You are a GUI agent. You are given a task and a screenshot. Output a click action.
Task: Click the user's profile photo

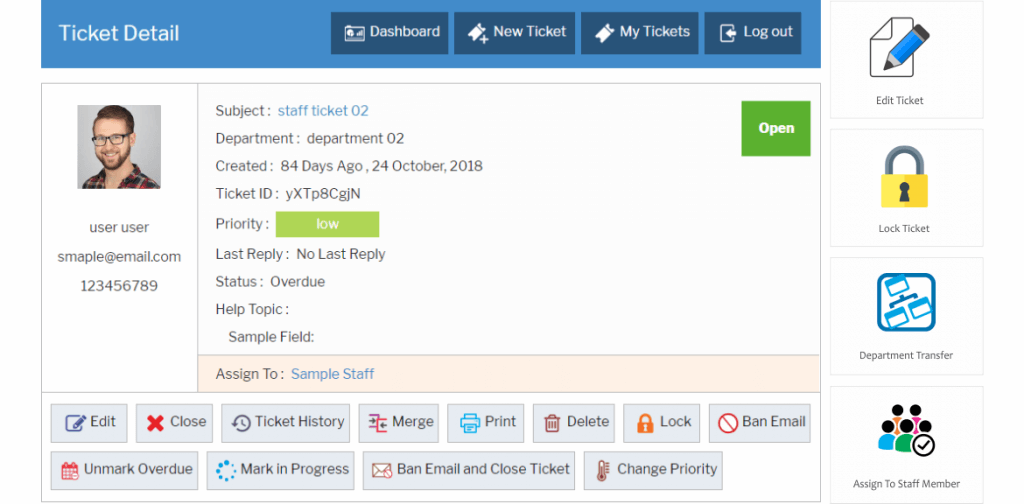(x=119, y=147)
